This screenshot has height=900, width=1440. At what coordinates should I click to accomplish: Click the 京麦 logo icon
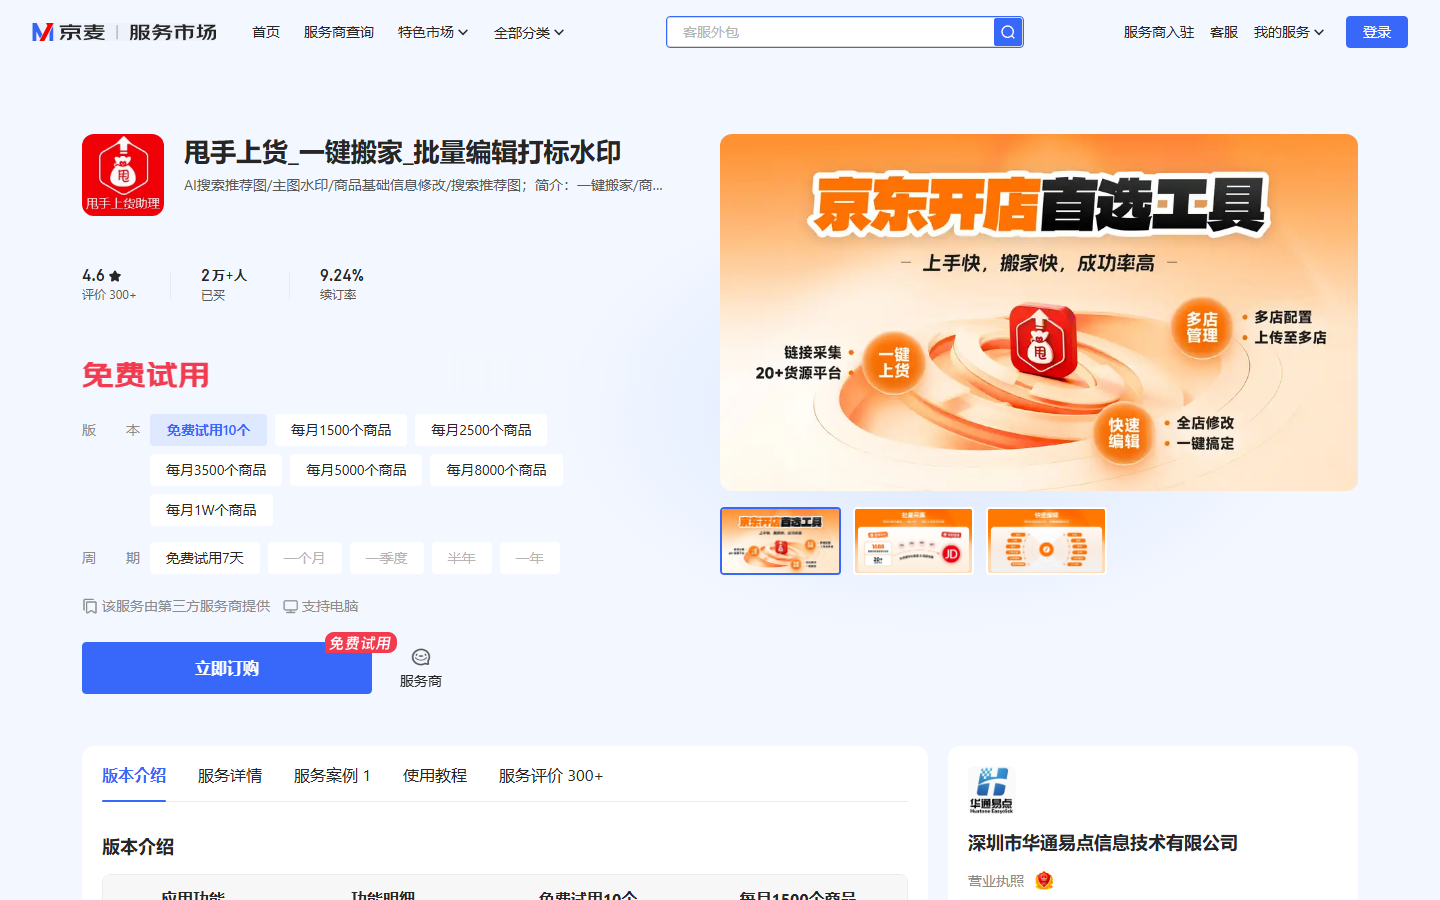coord(43,32)
